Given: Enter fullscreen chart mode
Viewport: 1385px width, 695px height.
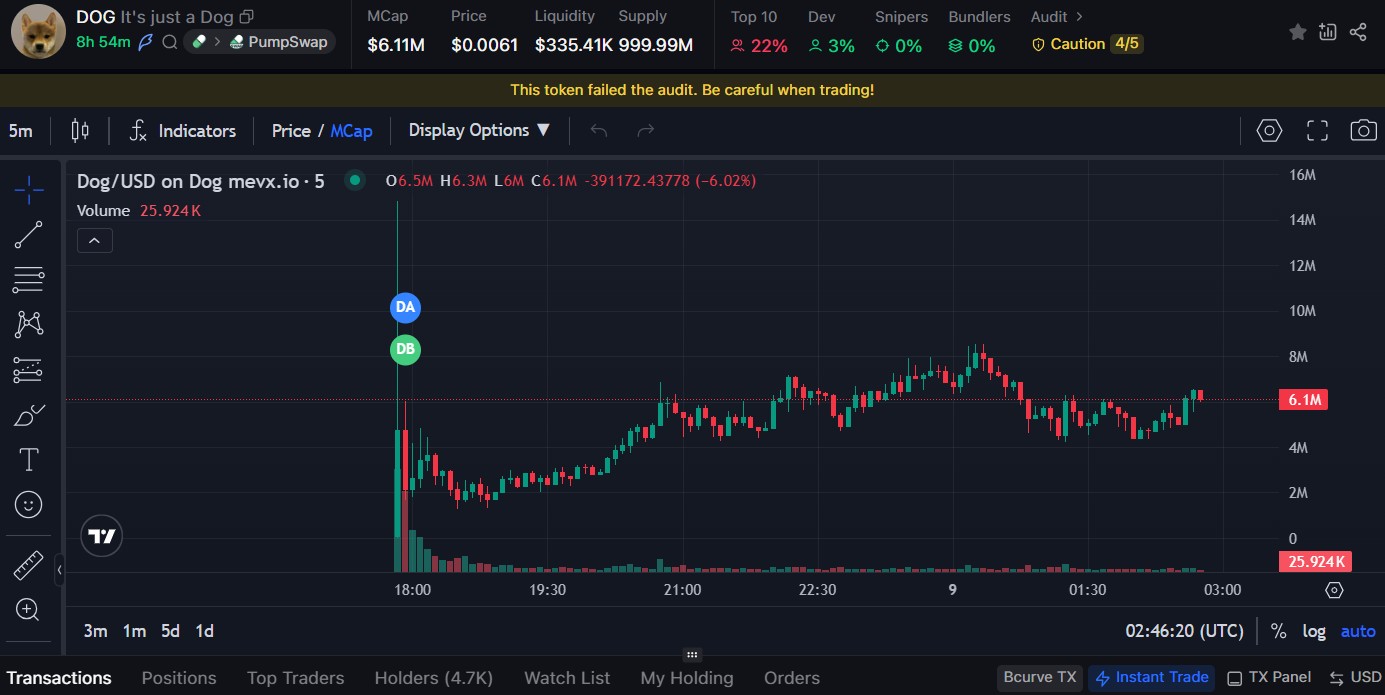Looking at the screenshot, I should tap(1318, 131).
